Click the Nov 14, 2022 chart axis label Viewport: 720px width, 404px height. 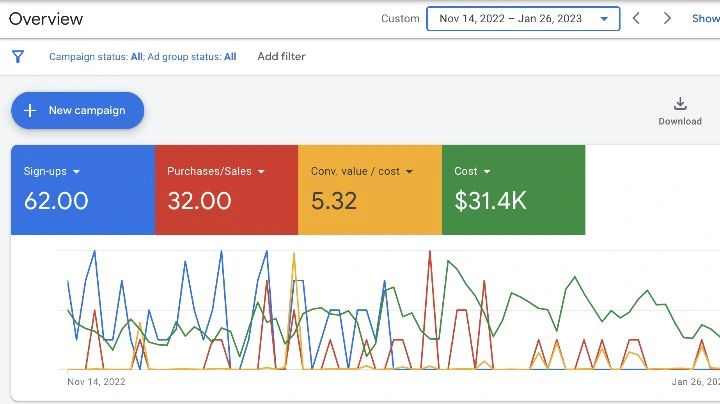pyautogui.click(x=96, y=381)
